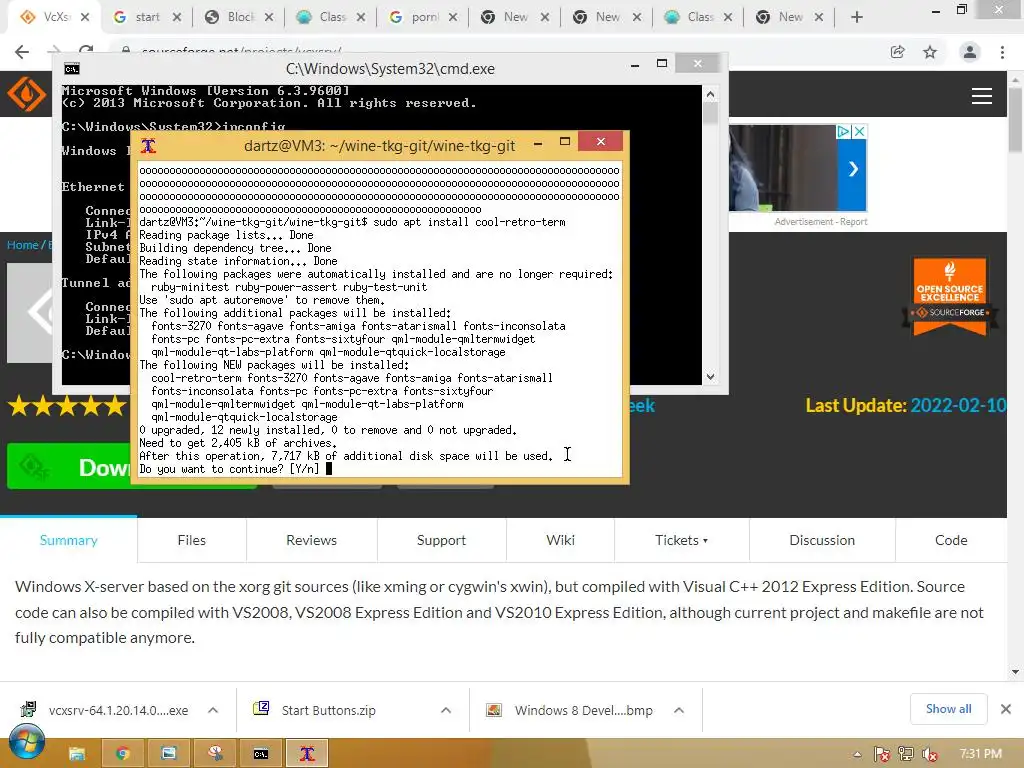Select the Files tab
The image size is (1024, 768).
(x=191, y=540)
